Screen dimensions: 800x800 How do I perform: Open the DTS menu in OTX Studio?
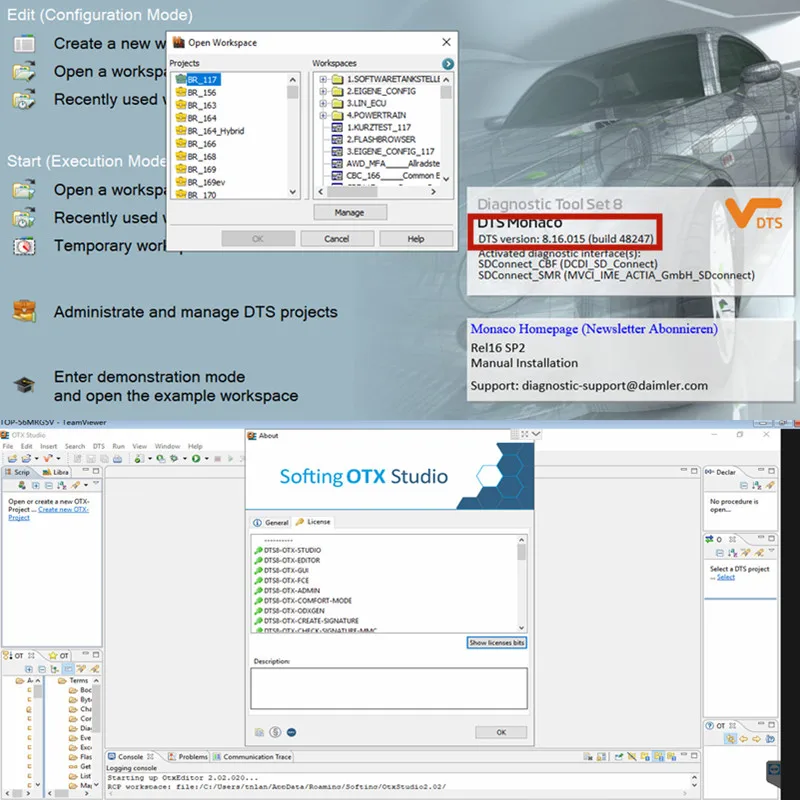coord(98,446)
